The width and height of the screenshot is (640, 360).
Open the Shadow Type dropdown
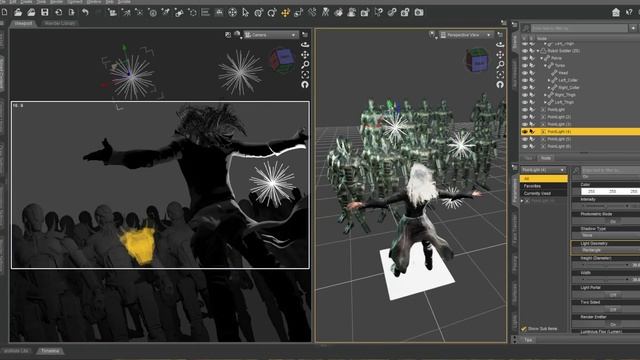tap(606, 236)
